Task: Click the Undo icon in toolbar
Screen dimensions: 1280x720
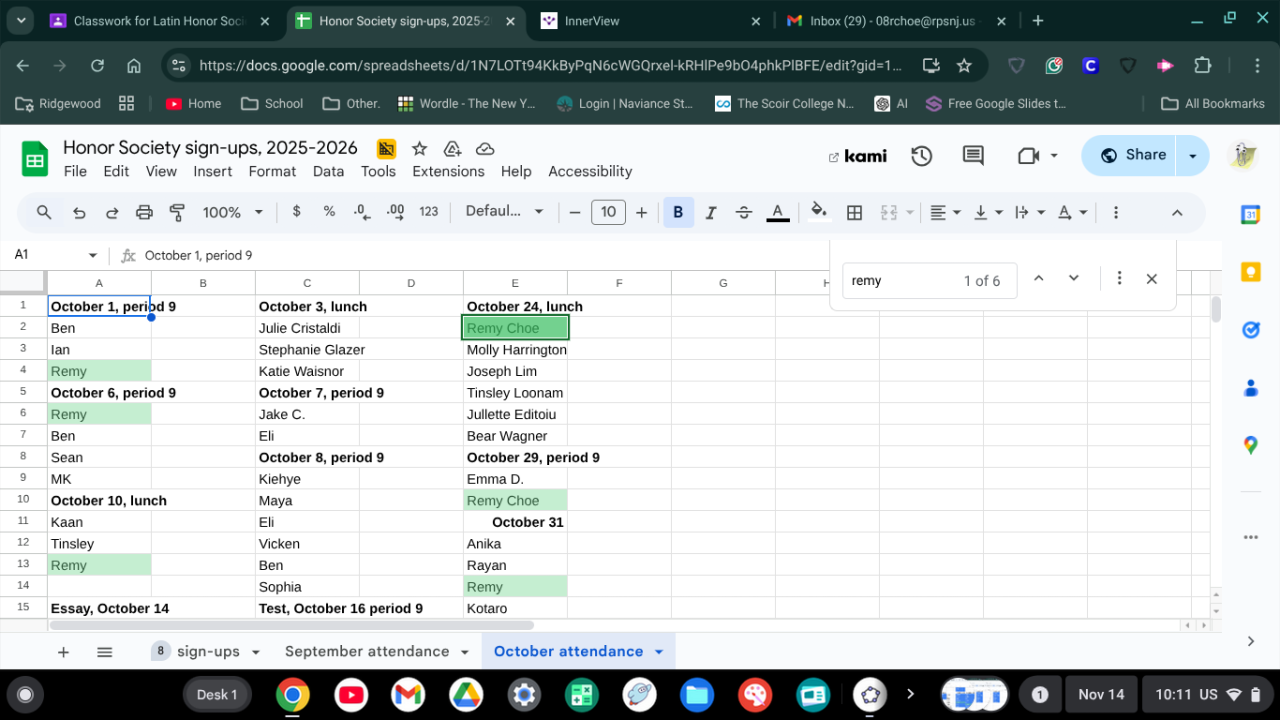Action: click(x=79, y=212)
